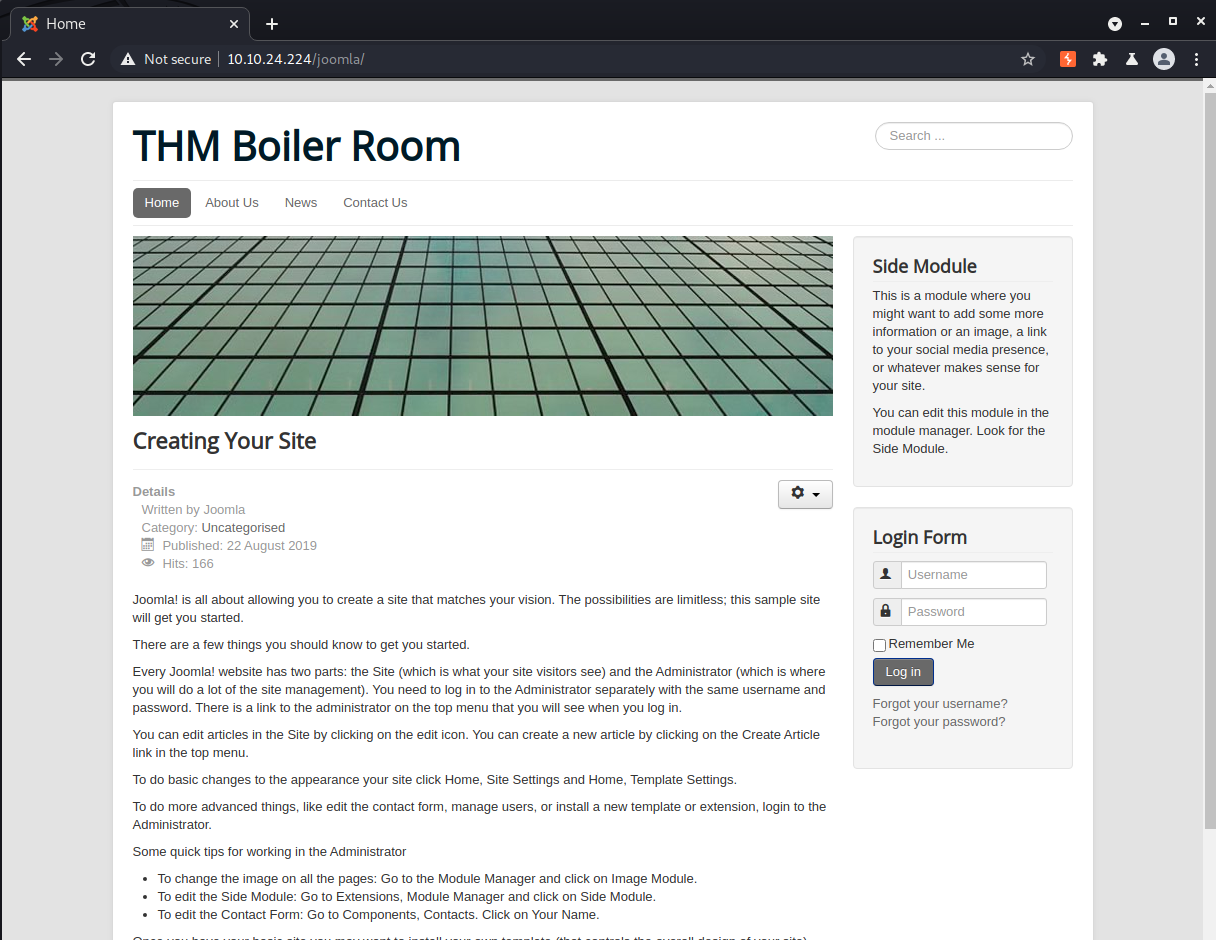Click the Published: 22 August 2019 text

tap(240, 545)
